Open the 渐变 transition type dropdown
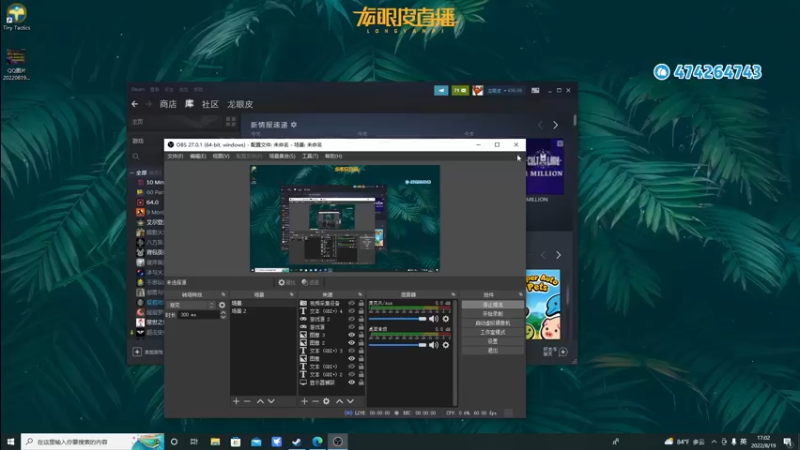This screenshot has height=450, width=800. coord(191,305)
